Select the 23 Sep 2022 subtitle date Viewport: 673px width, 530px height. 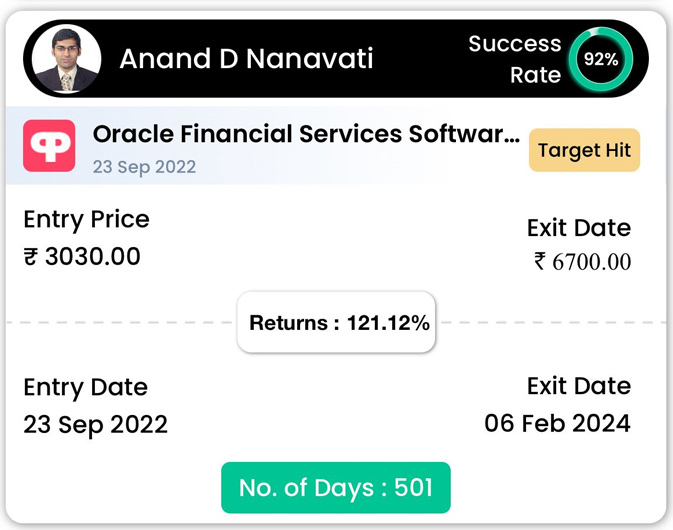[144, 167]
